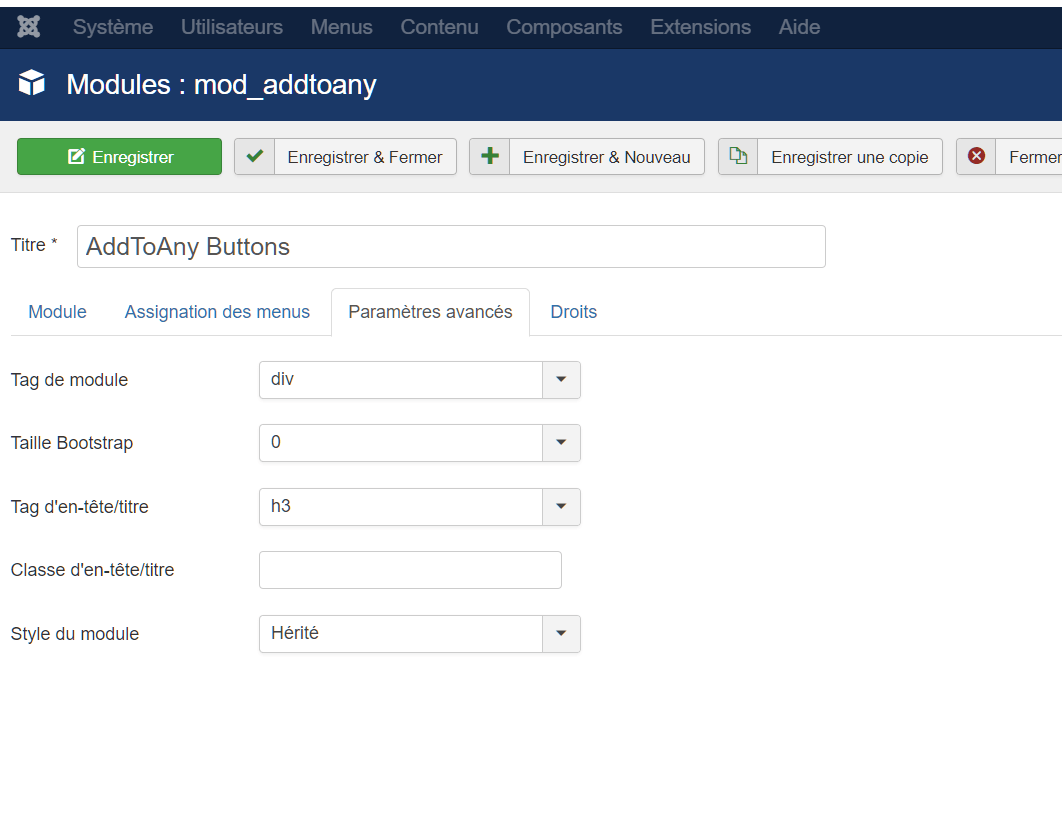Click the green checkmark save-and-close icon
Viewport: 1062px width, 830px height.
[255, 157]
